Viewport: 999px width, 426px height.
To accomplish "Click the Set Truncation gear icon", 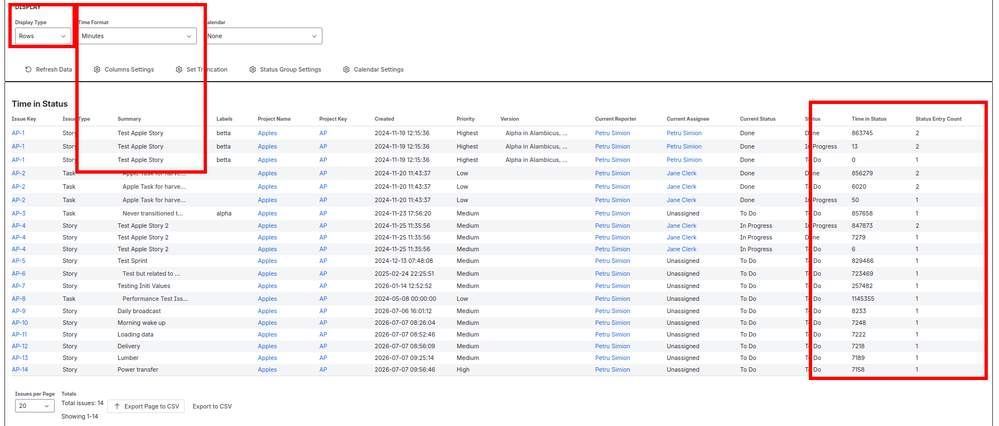I will tap(179, 69).
